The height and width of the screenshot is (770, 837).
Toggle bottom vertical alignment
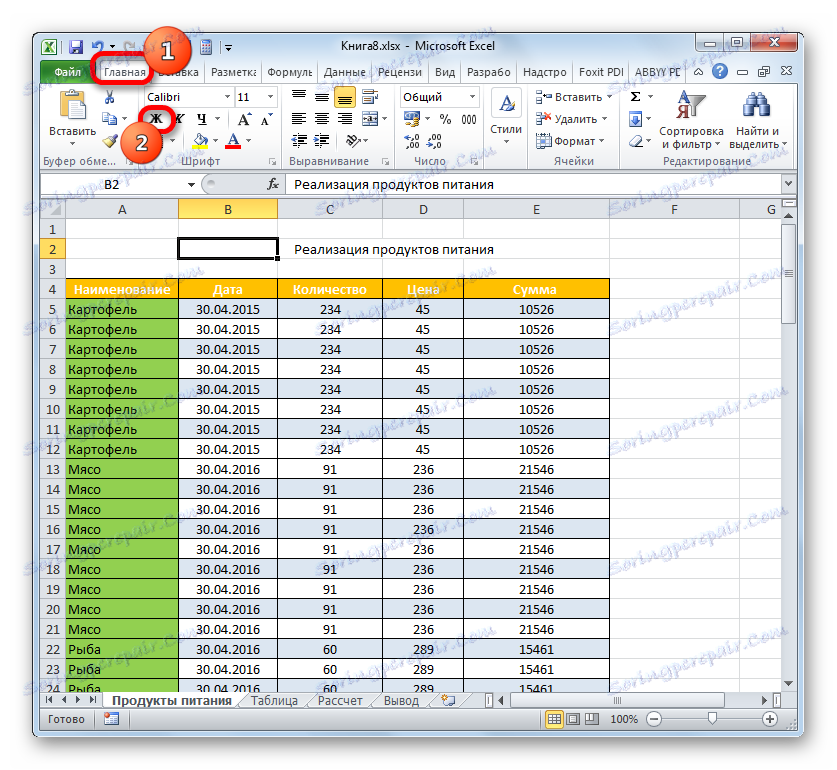345,97
